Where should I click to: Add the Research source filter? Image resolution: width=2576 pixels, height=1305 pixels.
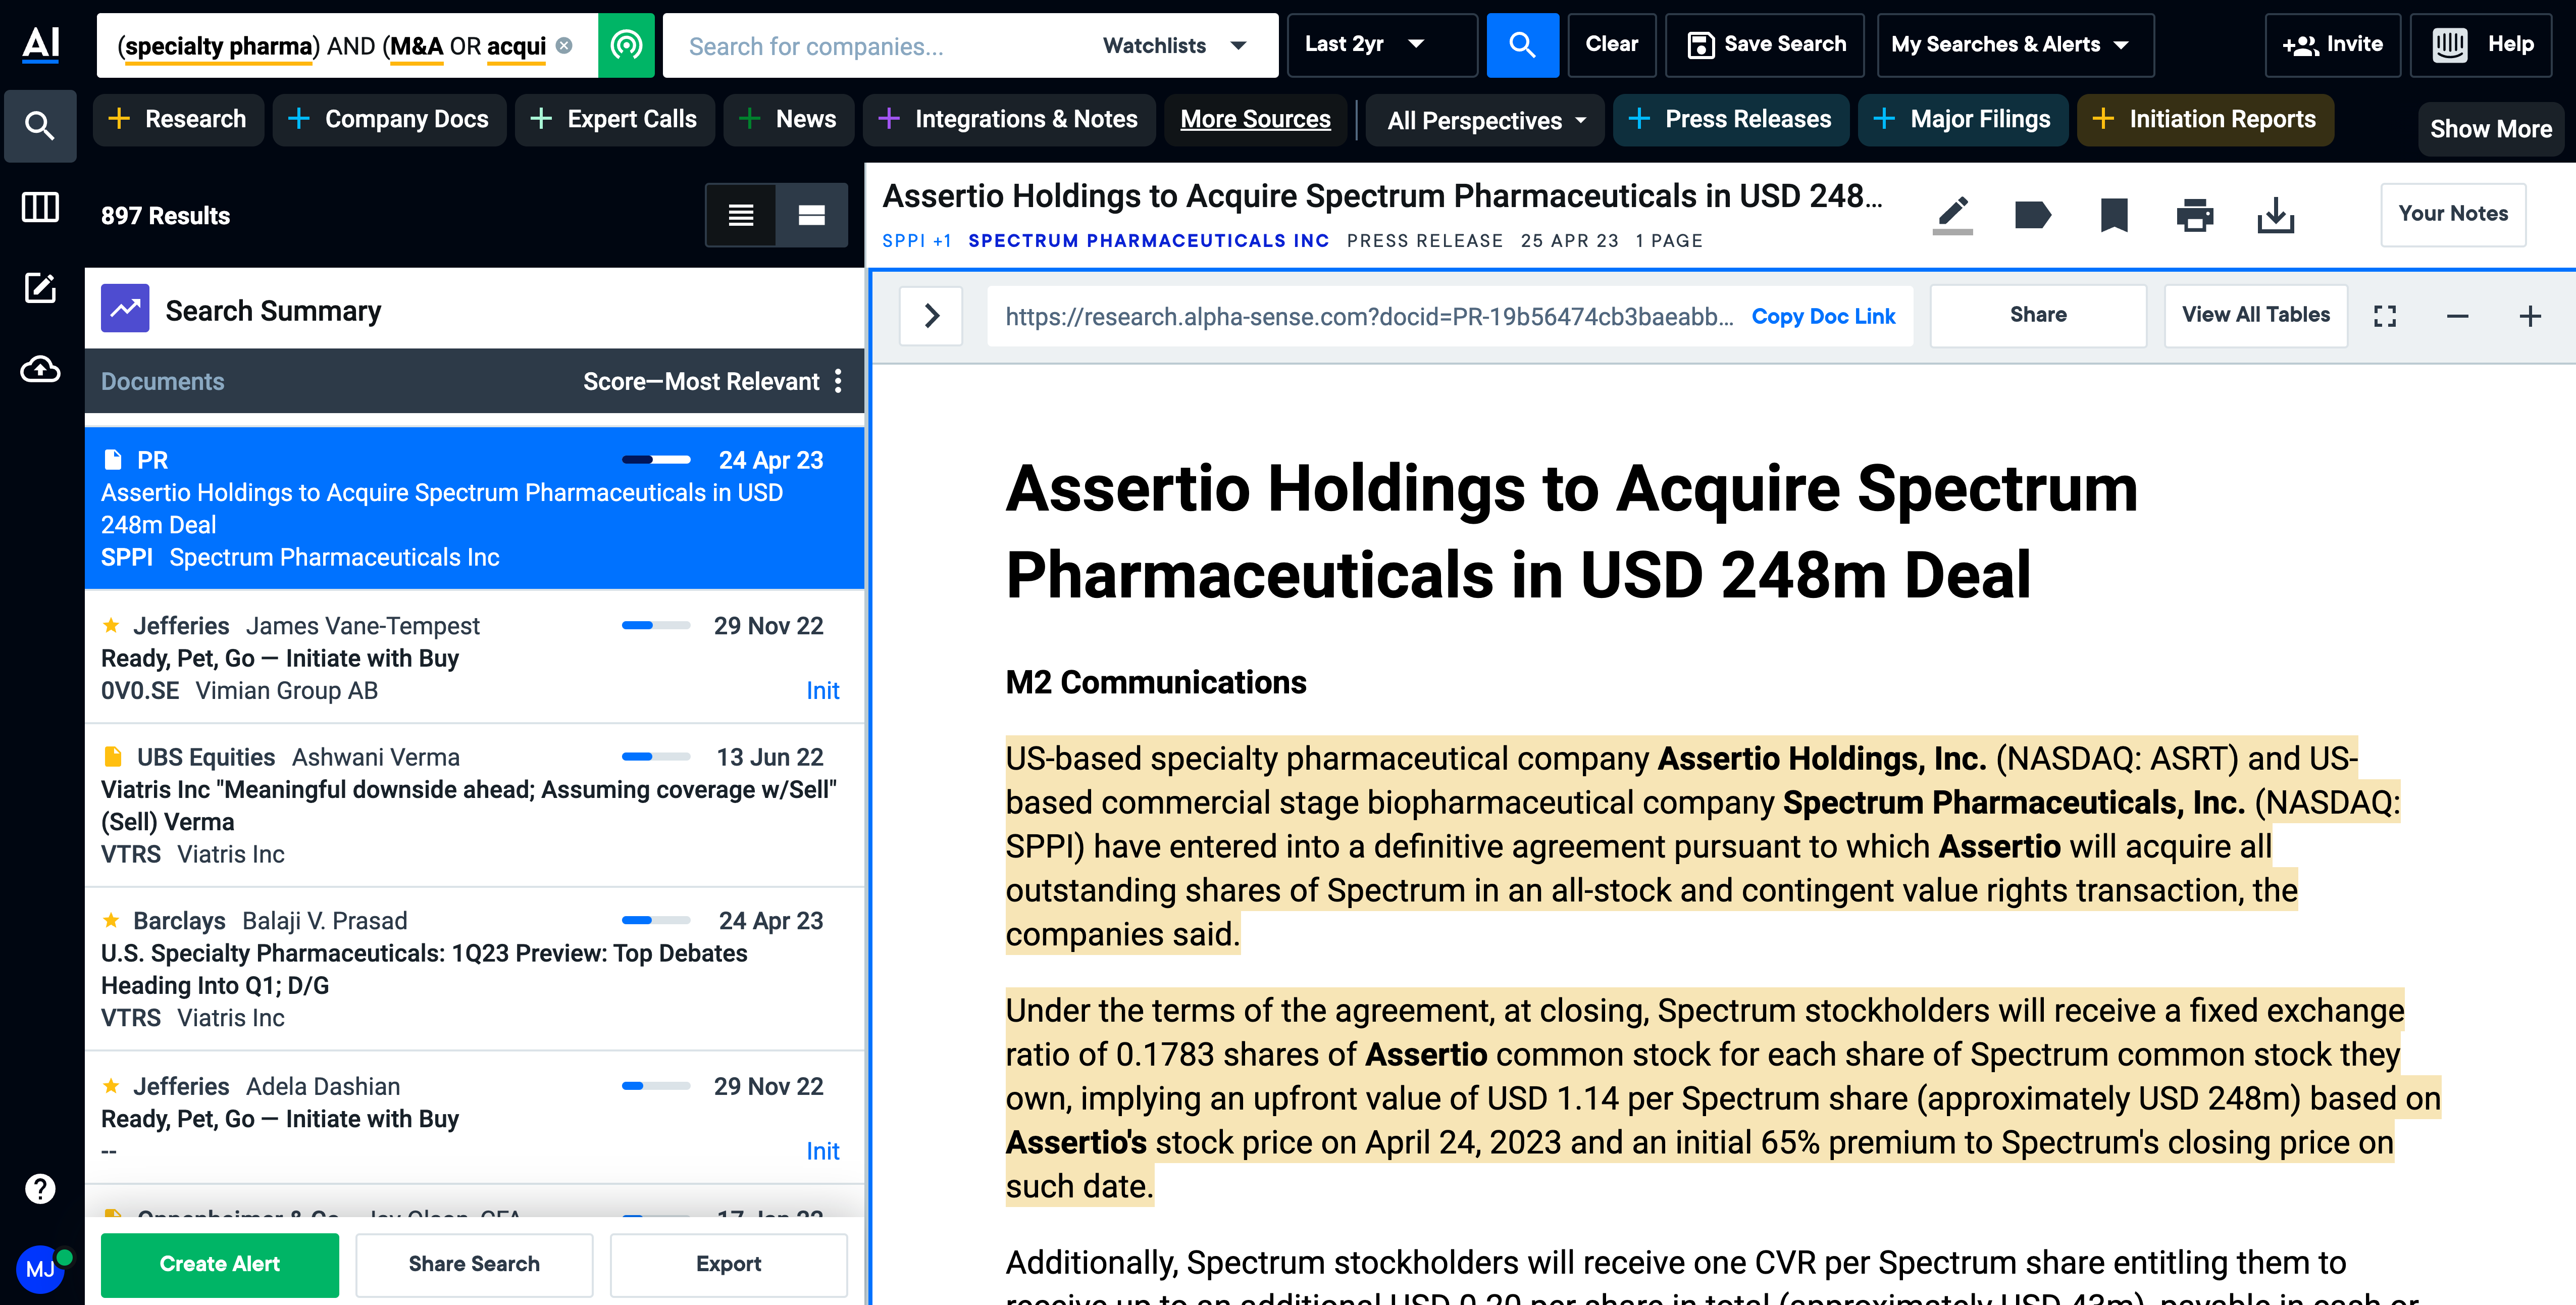(178, 119)
